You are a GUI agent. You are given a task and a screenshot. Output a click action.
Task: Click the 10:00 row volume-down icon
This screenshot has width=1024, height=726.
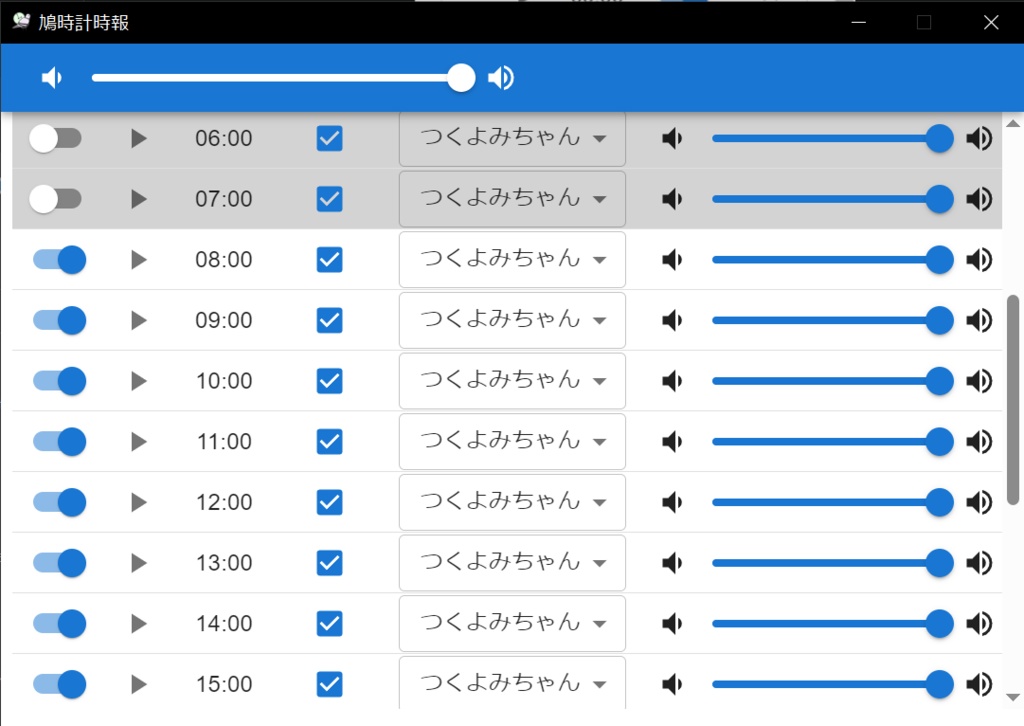(671, 381)
